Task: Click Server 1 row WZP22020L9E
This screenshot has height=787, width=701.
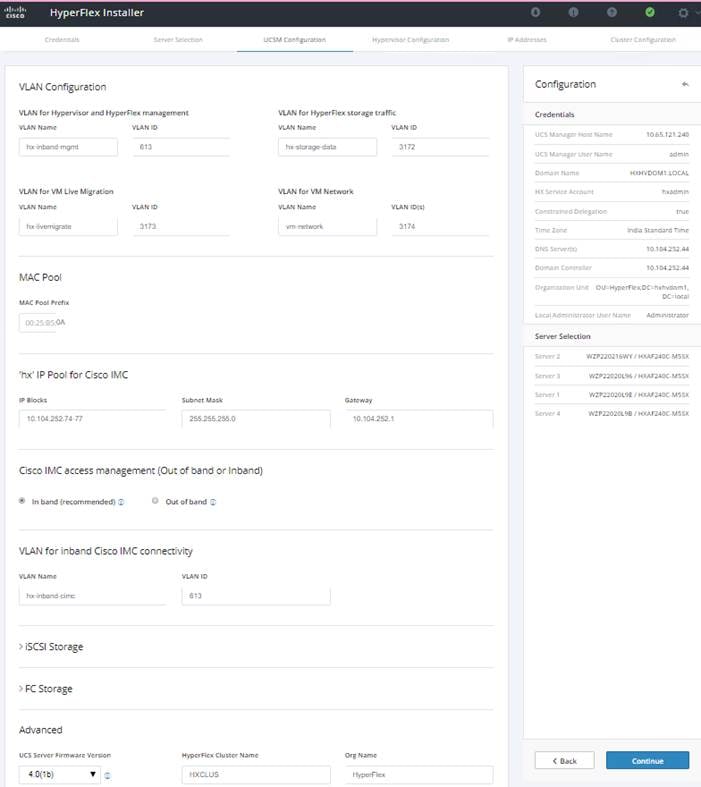Action: (x=612, y=395)
